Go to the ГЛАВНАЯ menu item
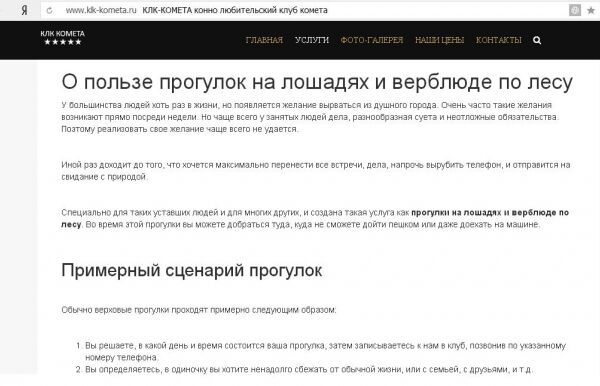This screenshot has width=600, height=386. point(264,40)
